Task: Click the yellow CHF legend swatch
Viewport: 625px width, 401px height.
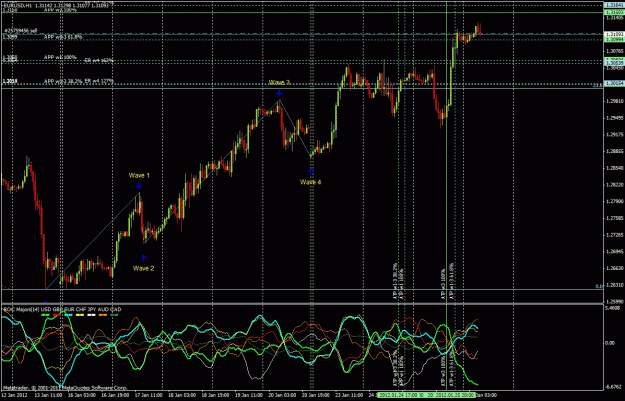Action: tap(80, 315)
